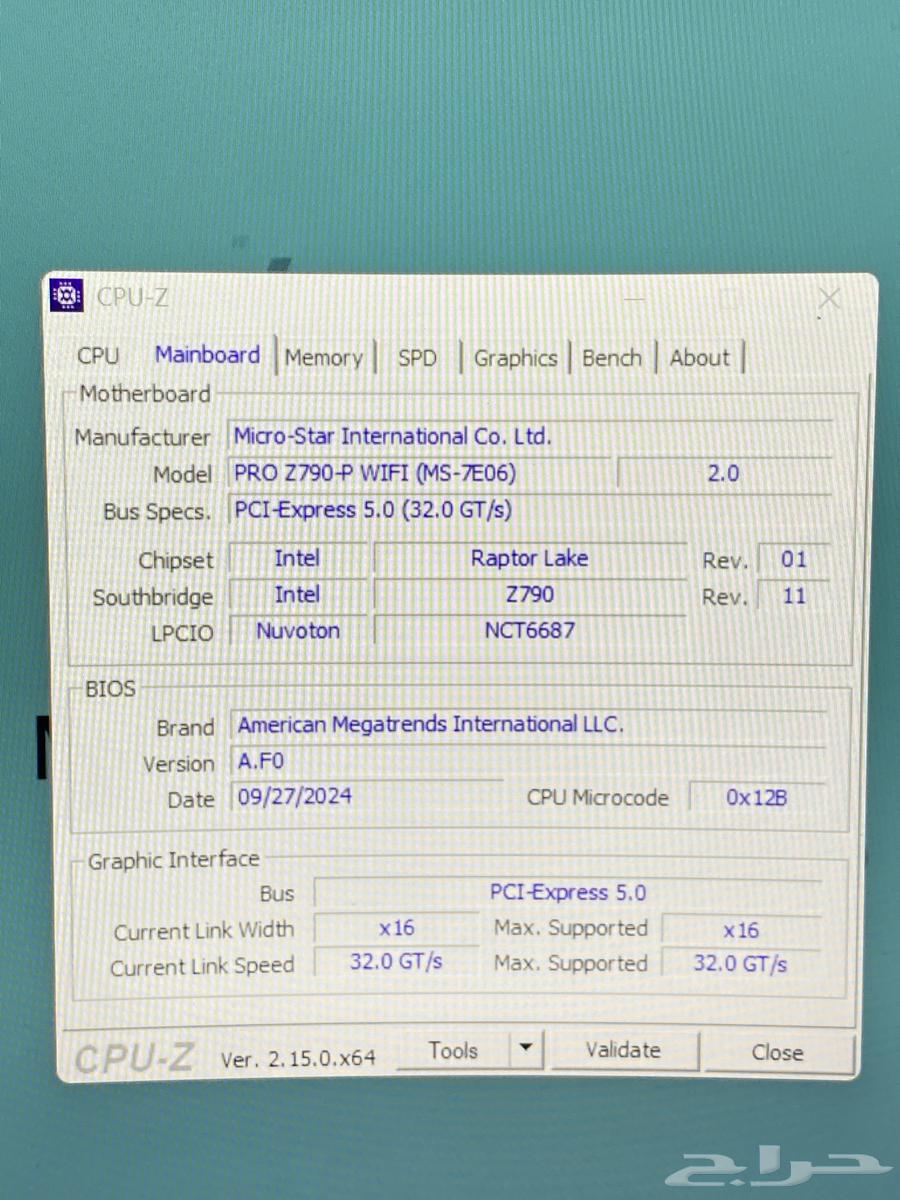The width and height of the screenshot is (900, 1200).
Task: Select the Raptor Lake chipset field
Action: click(530, 559)
